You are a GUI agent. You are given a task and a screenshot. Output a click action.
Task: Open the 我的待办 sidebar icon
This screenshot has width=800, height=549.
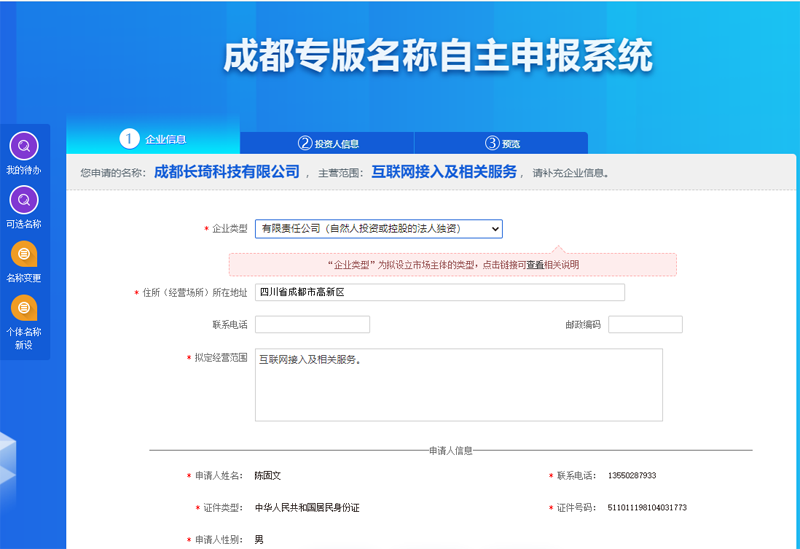tap(24, 146)
